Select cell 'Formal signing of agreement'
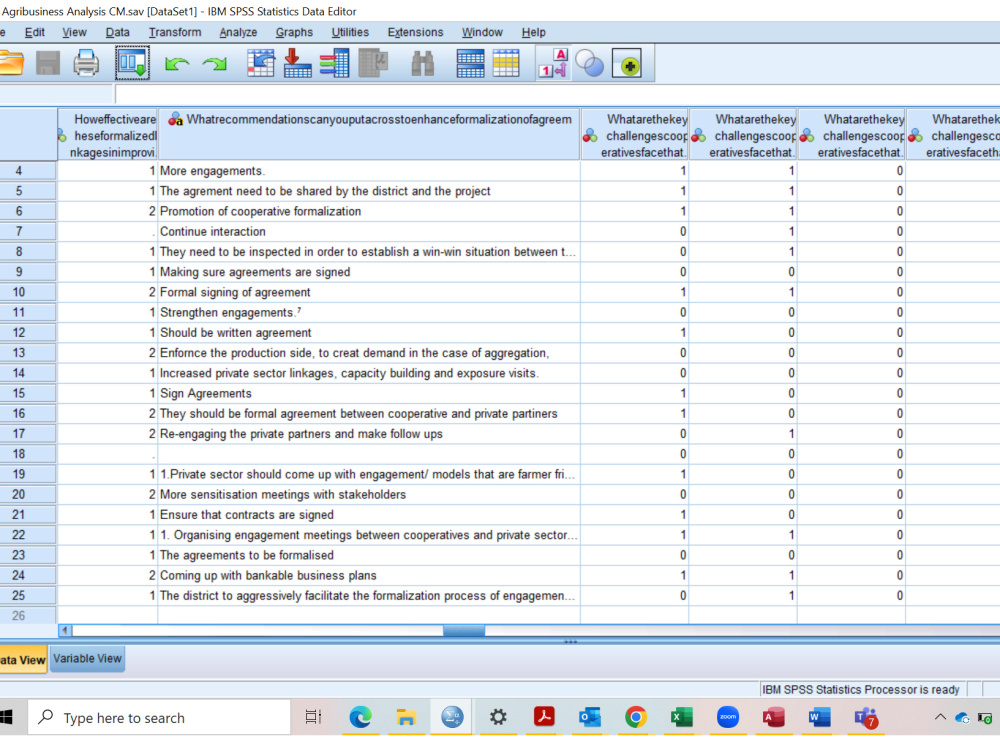The width and height of the screenshot is (1000, 750). pyautogui.click(x=369, y=292)
